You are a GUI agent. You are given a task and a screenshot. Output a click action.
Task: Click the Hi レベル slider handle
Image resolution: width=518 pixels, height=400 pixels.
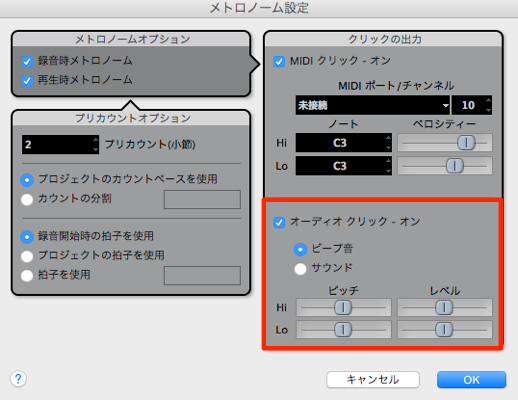click(x=444, y=307)
